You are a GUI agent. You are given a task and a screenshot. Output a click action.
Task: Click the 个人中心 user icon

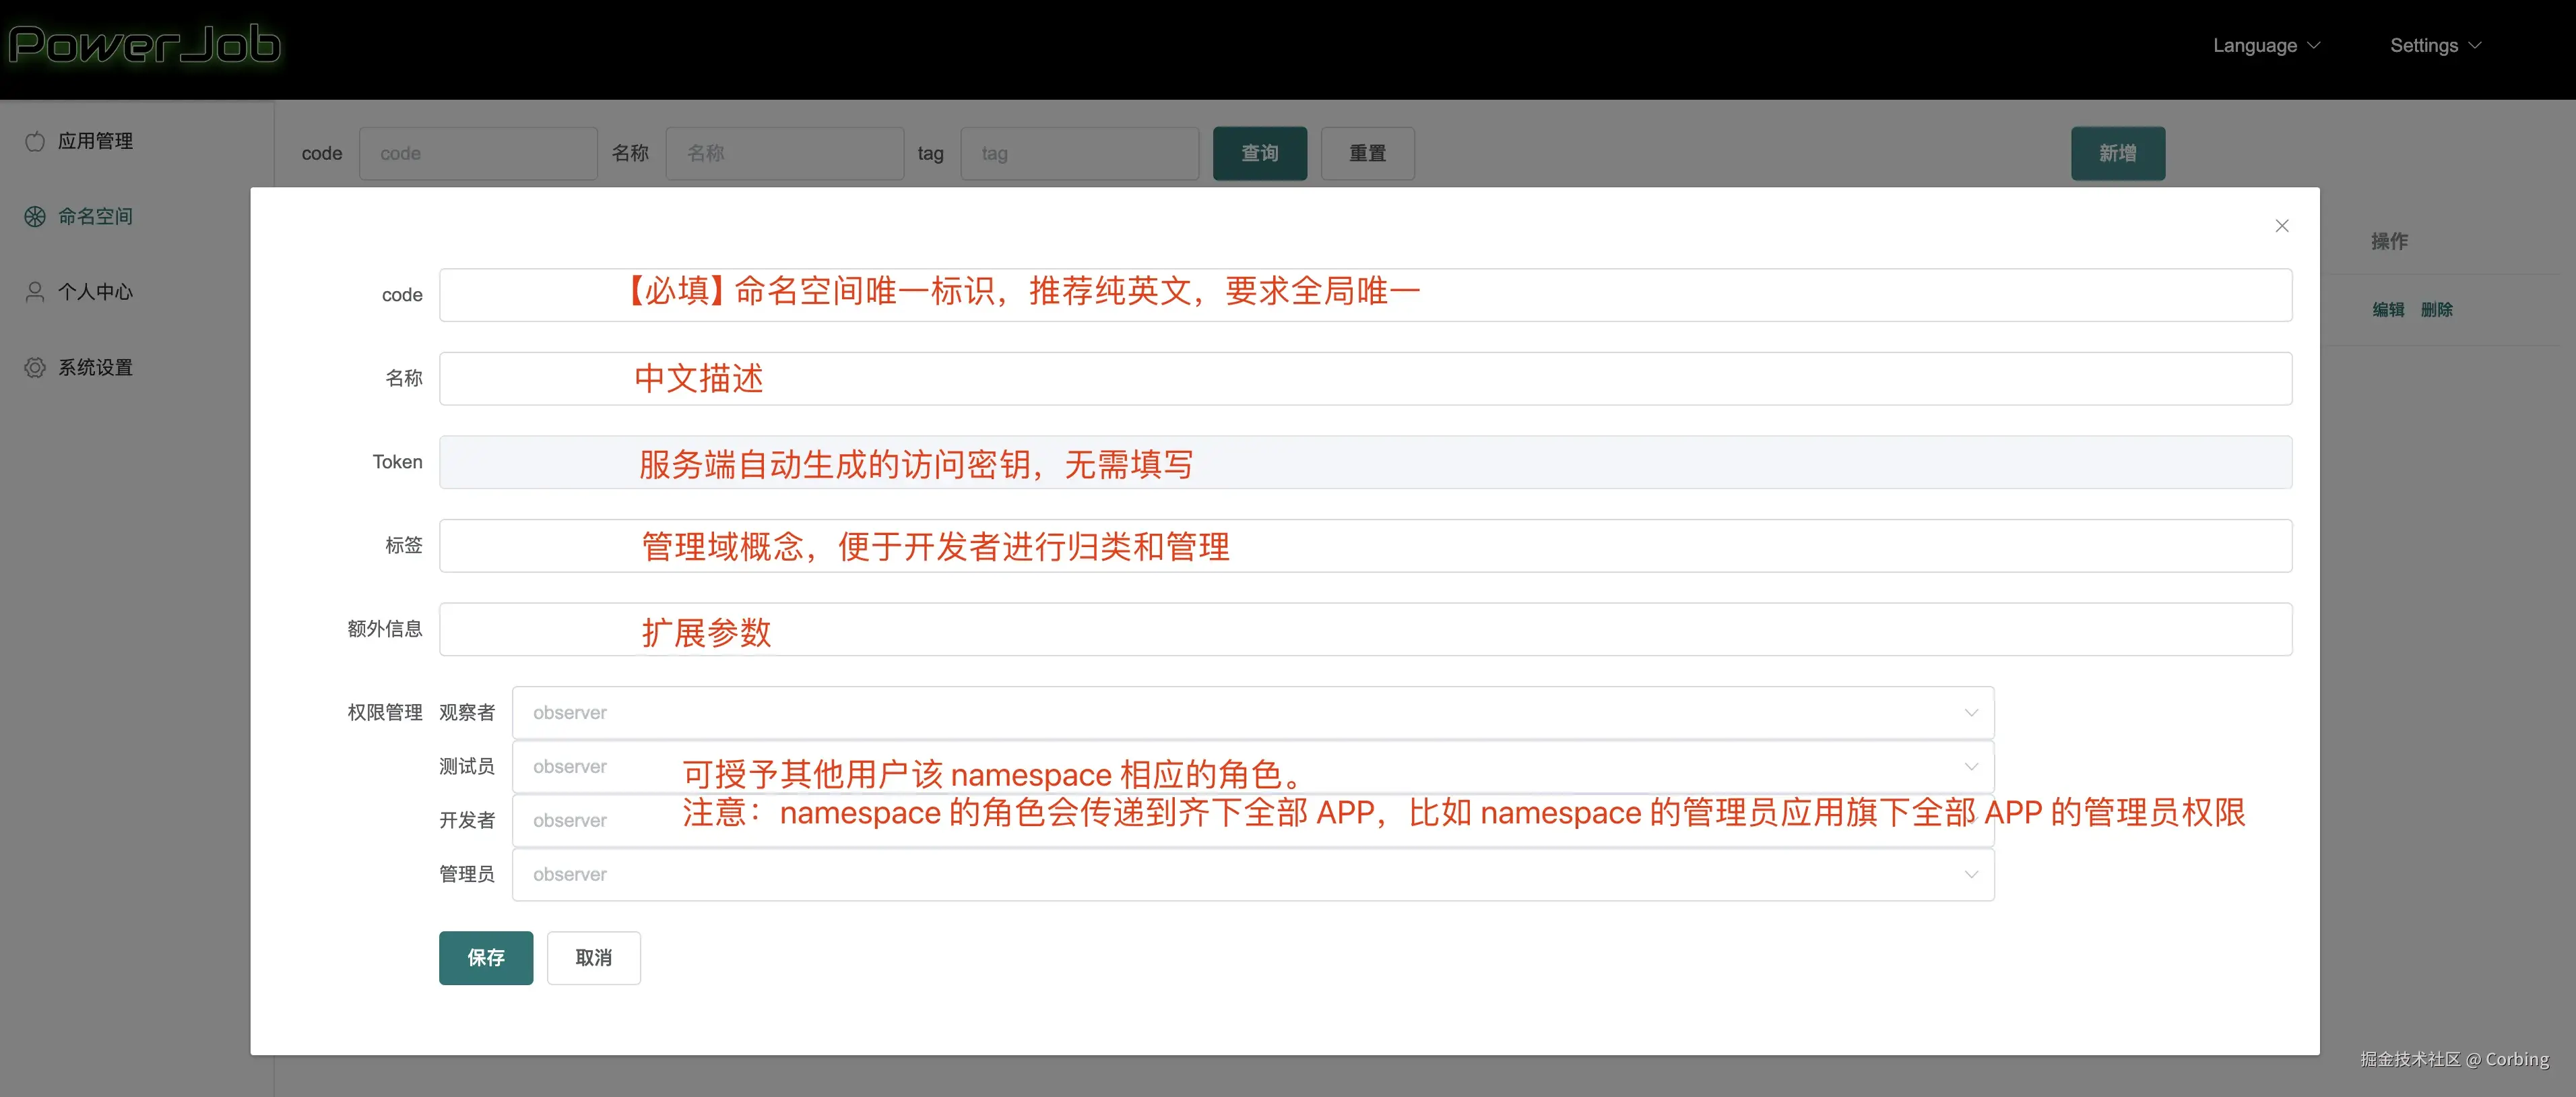point(35,292)
